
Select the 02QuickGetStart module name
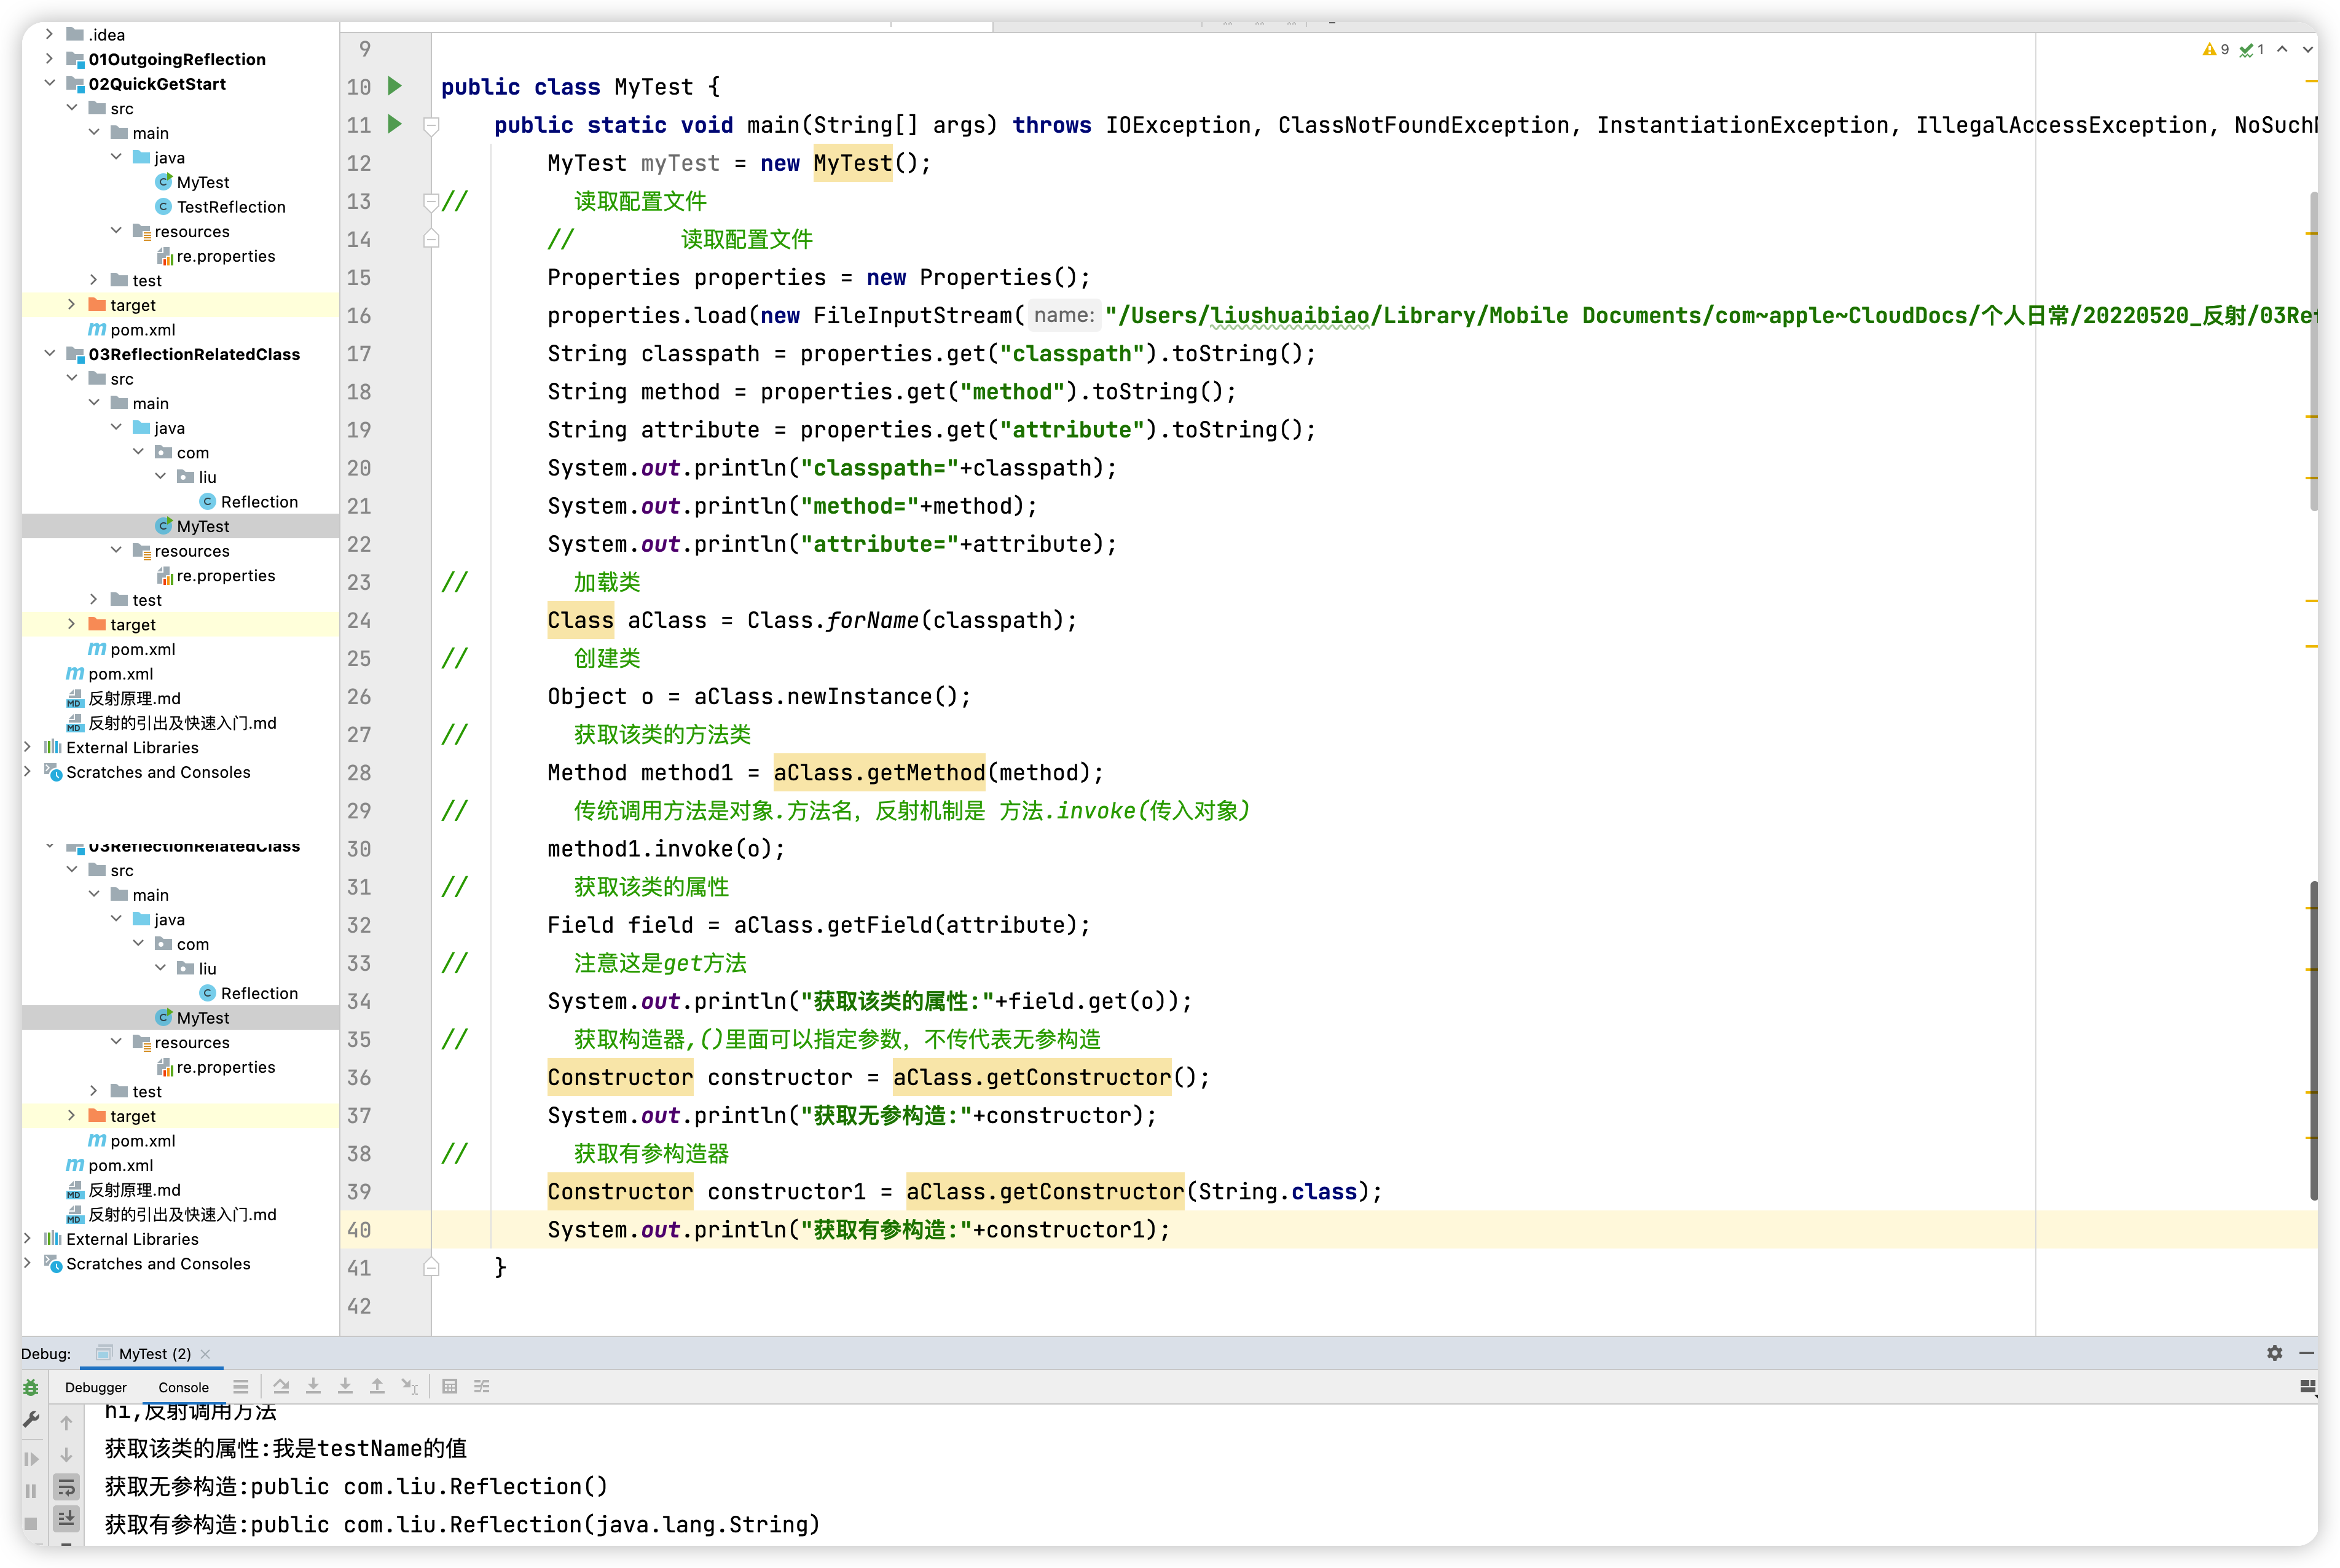[157, 84]
